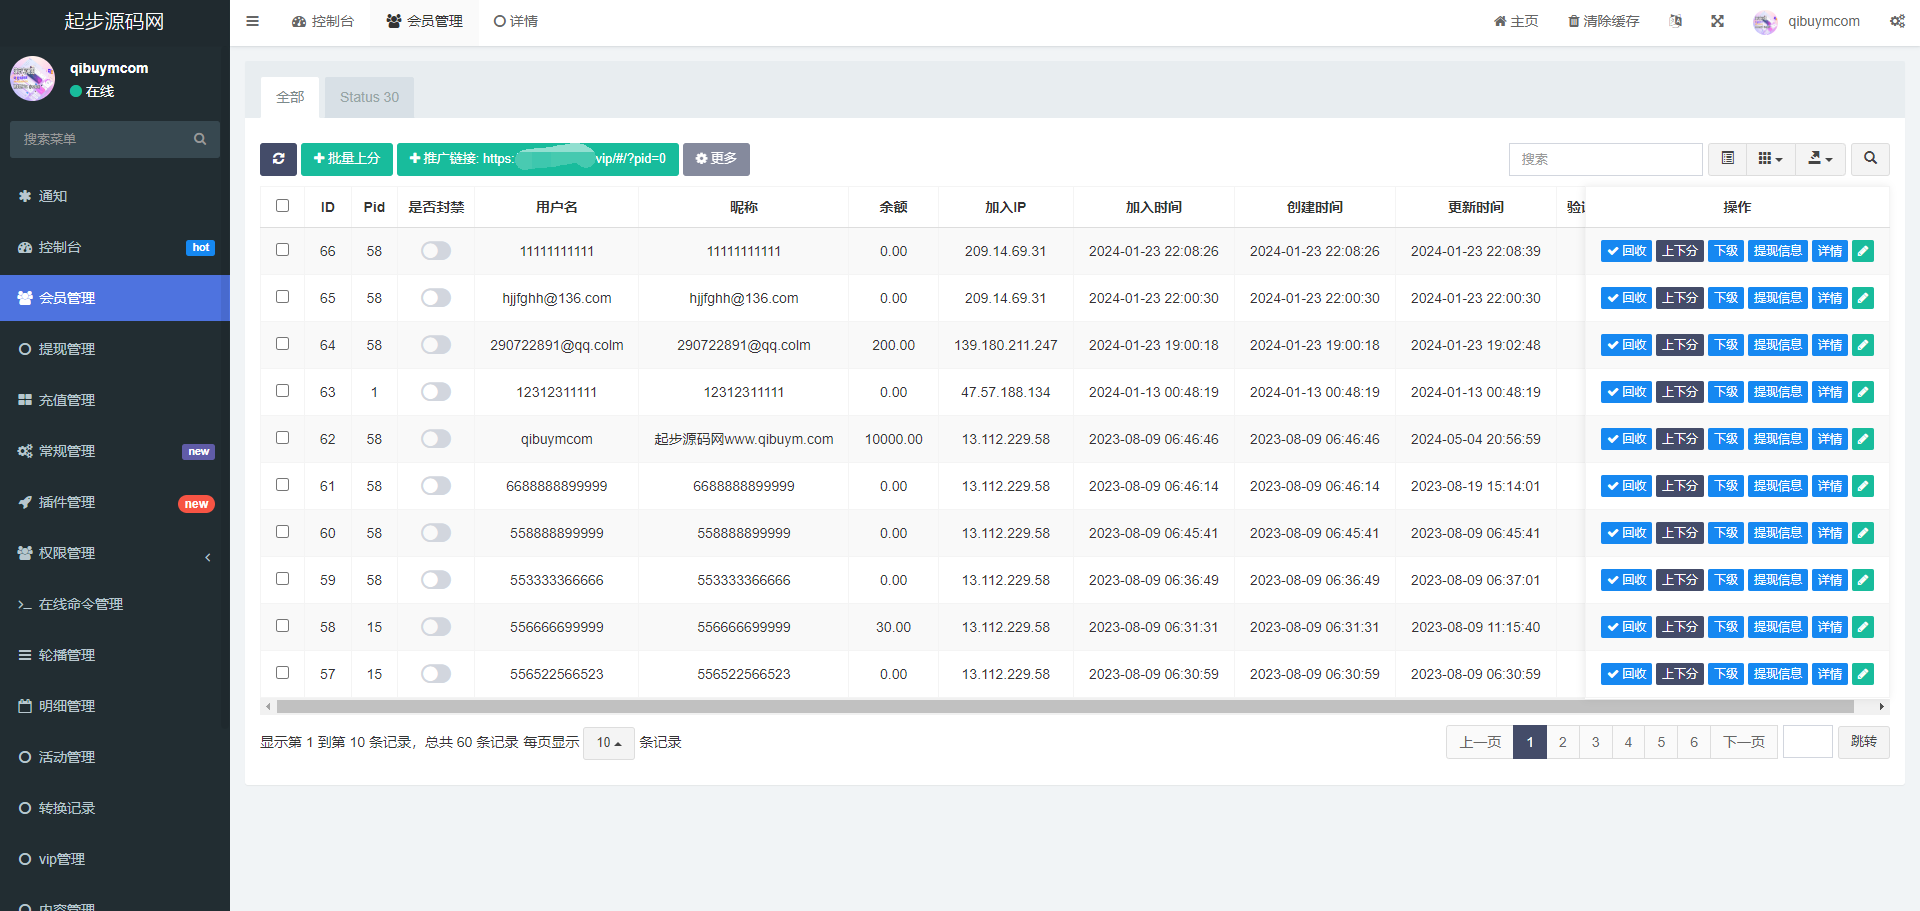Open the export data dropdown
This screenshot has height=911, width=1920.
(x=1820, y=159)
